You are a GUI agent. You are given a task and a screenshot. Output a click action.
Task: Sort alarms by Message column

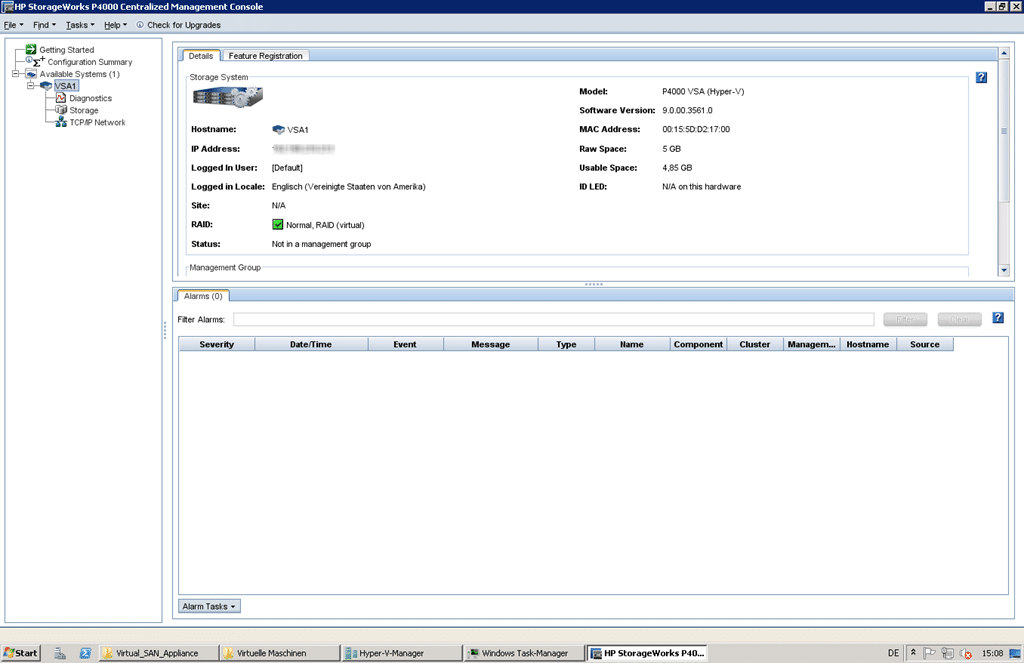point(490,344)
